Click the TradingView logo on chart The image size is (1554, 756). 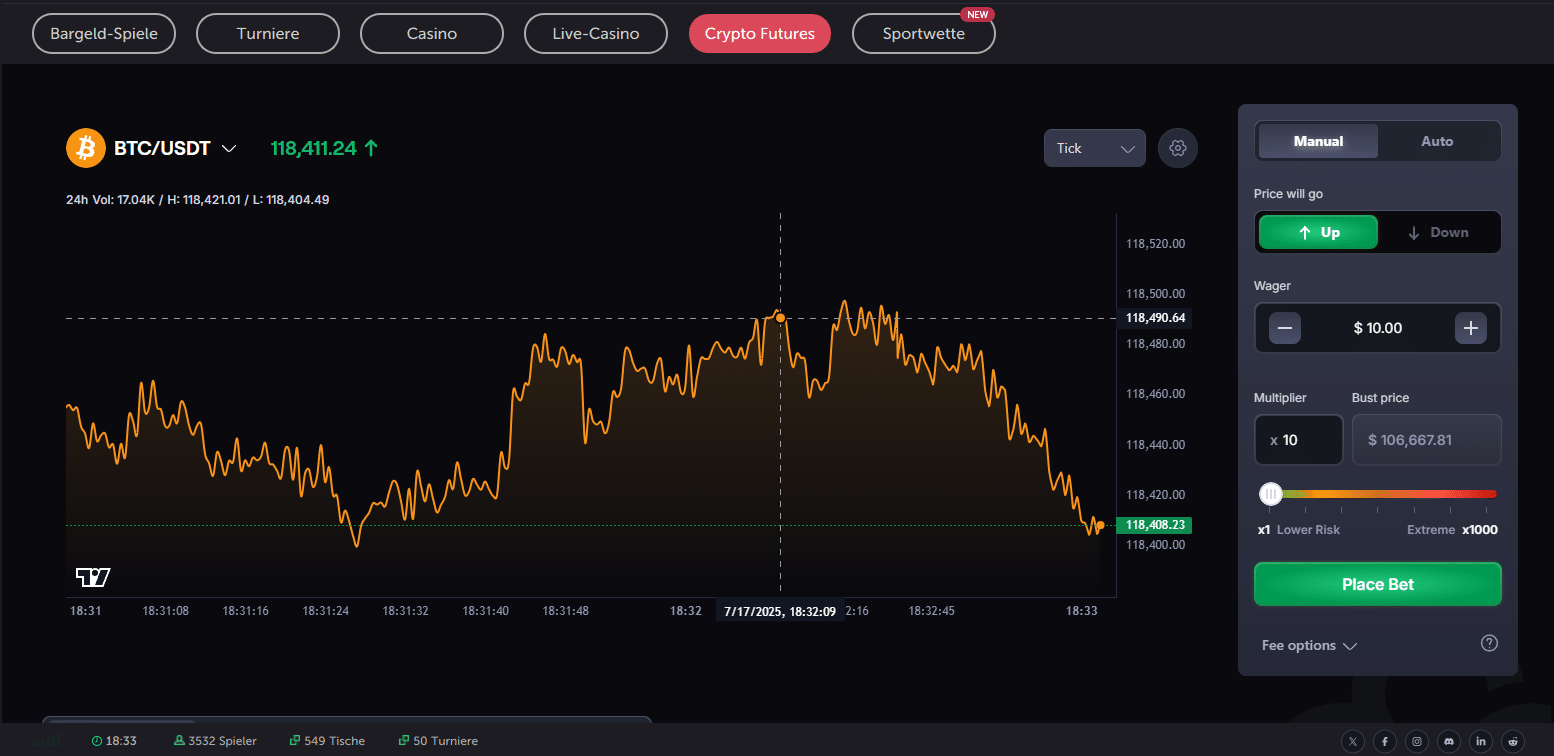[x=93, y=577]
